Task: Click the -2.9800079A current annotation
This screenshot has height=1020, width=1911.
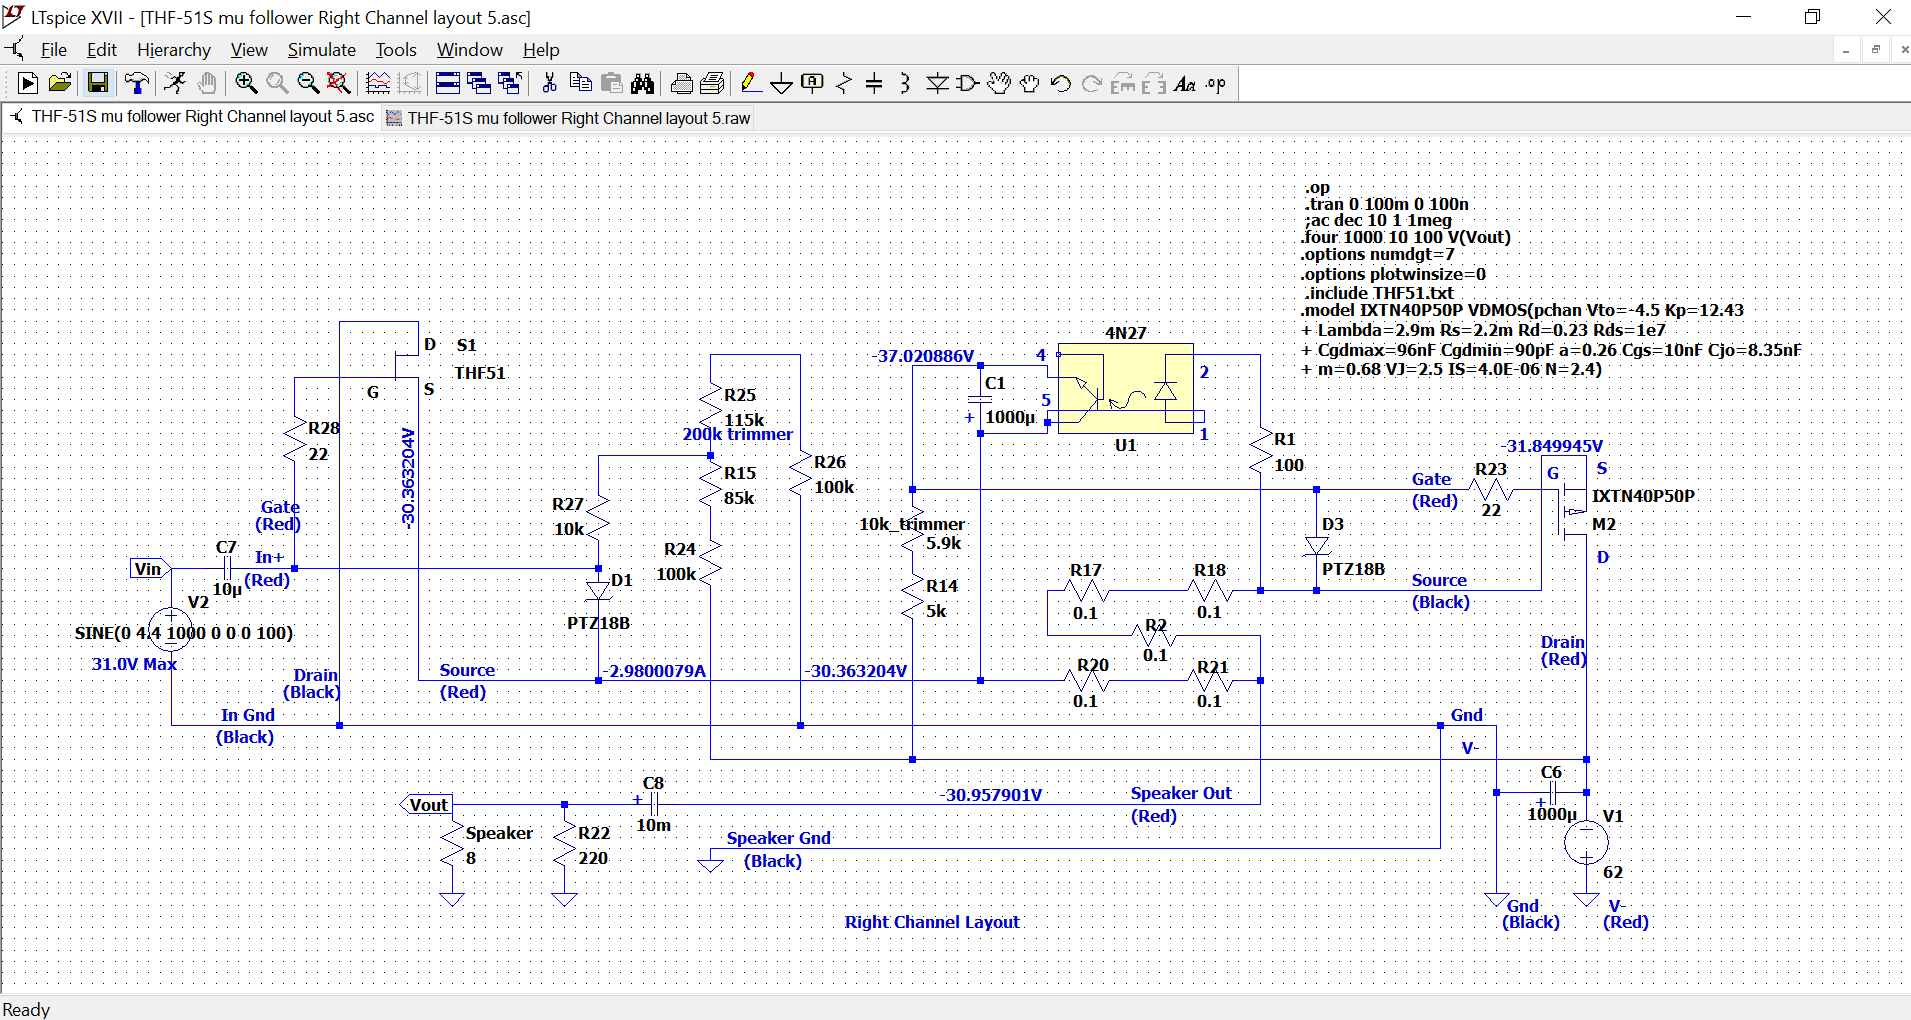Action: coord(656,671)
